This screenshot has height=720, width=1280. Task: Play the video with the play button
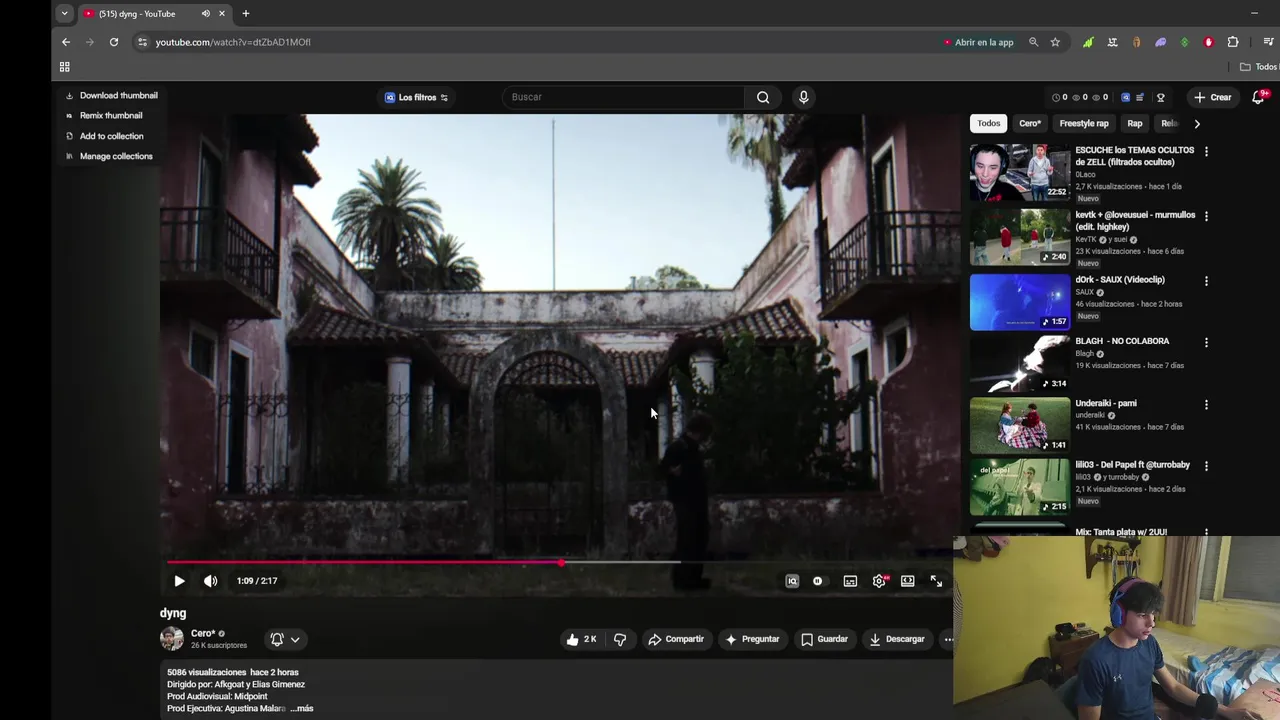pyautogui.click(x=179, y=581)
